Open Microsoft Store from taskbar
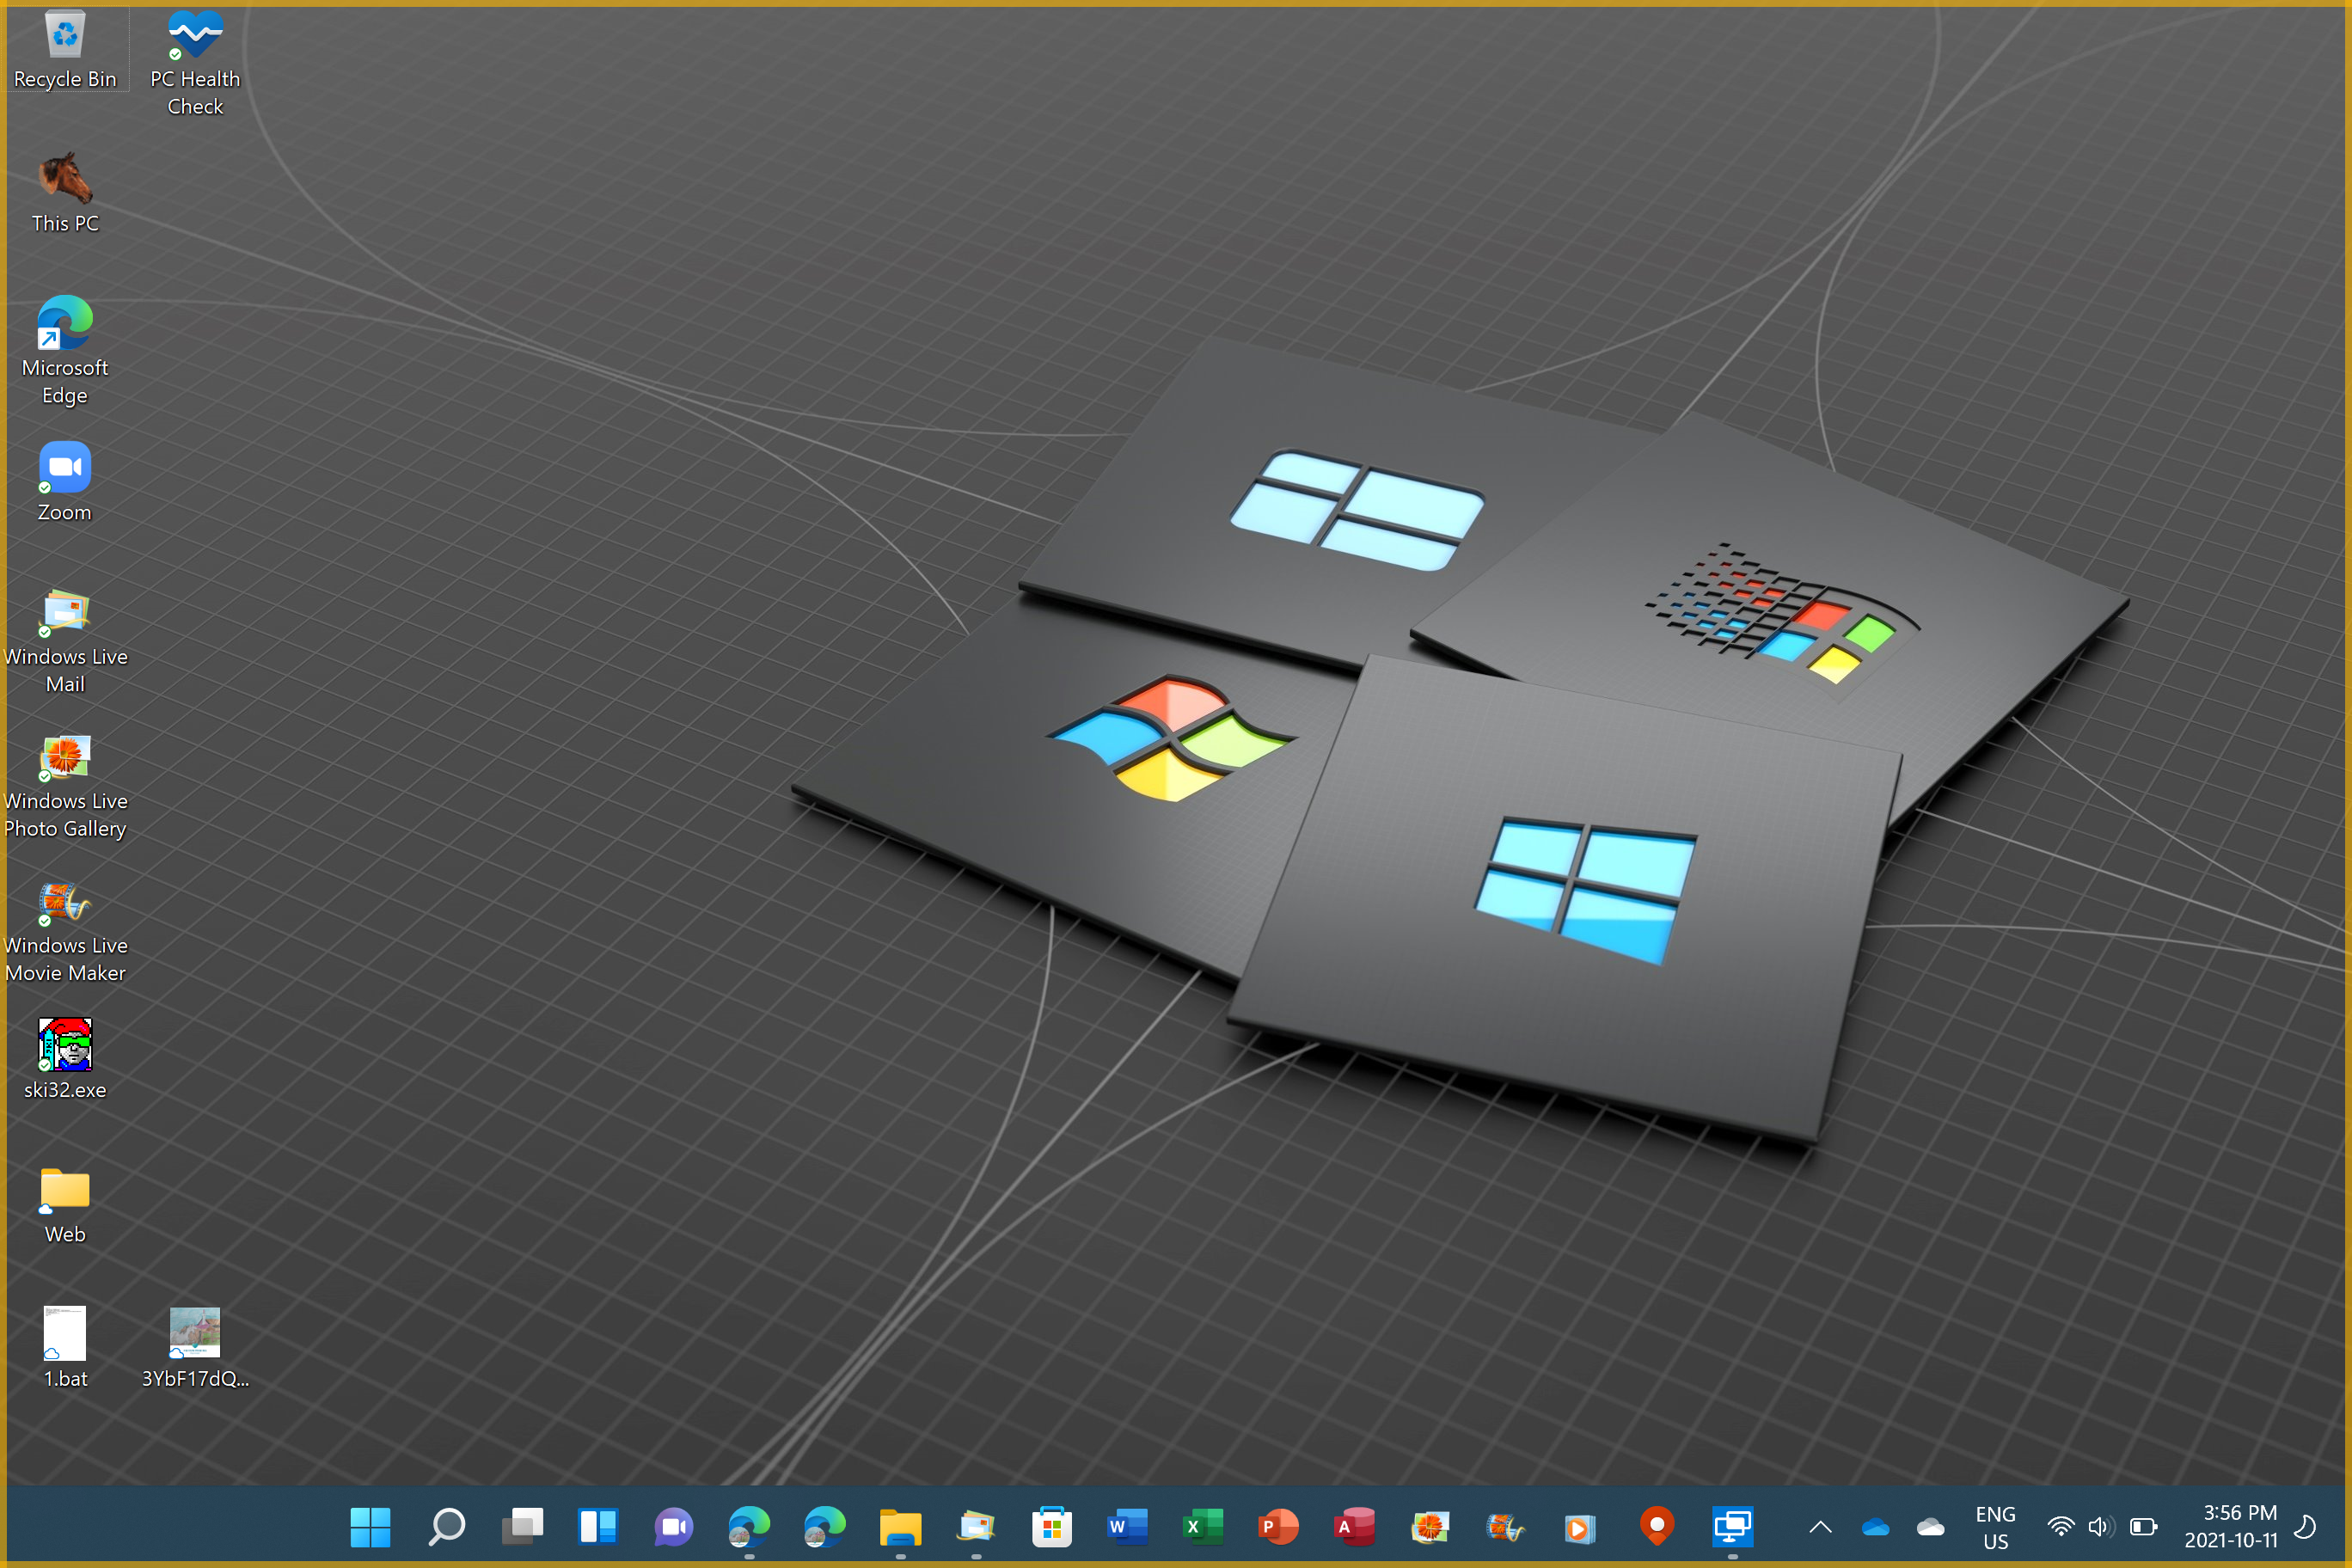The height and width of the screenshot is (1568, 2352). click(1052, 1527)
